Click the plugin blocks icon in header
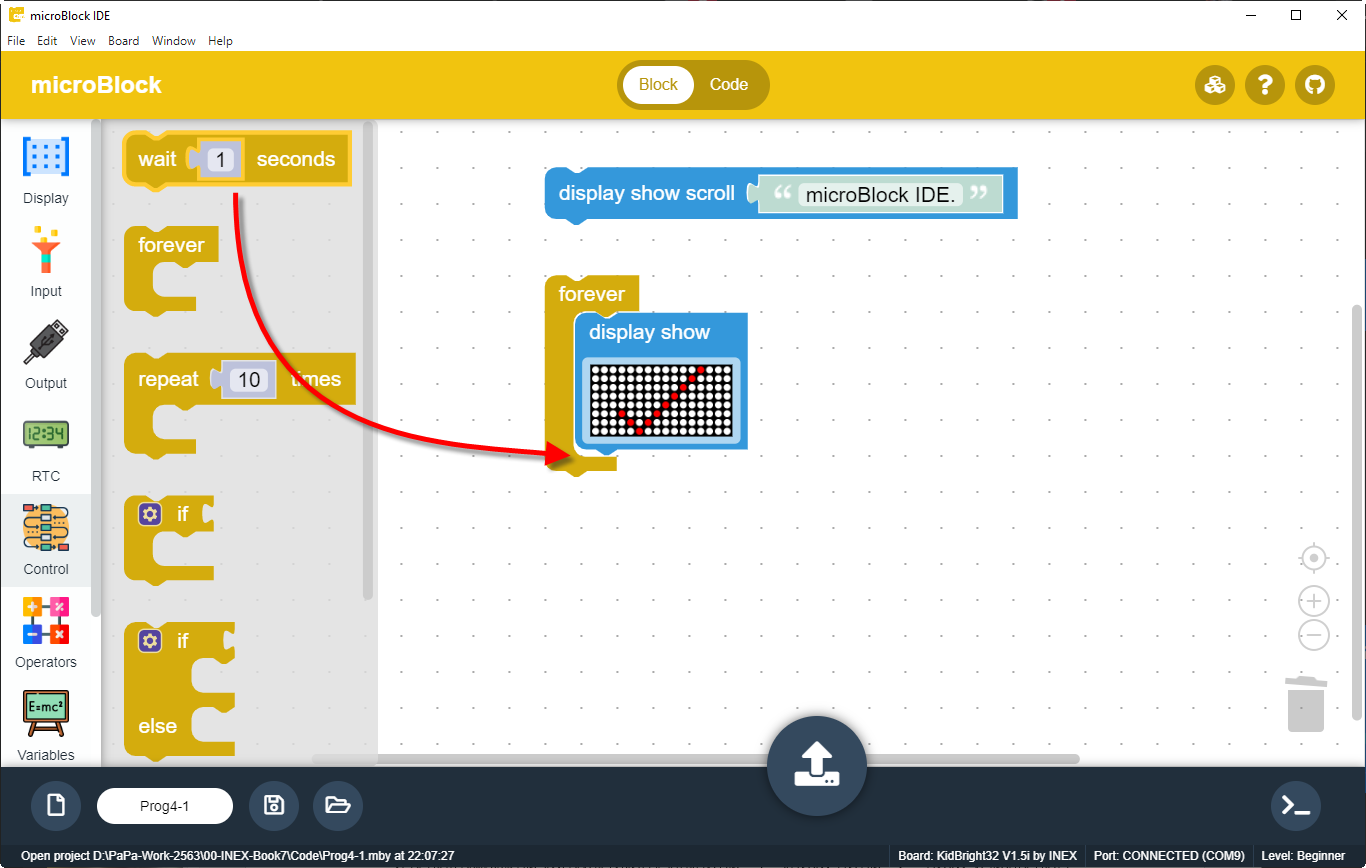The width and height of the screenshot is (1366, 868). (x=1215, y=85)
